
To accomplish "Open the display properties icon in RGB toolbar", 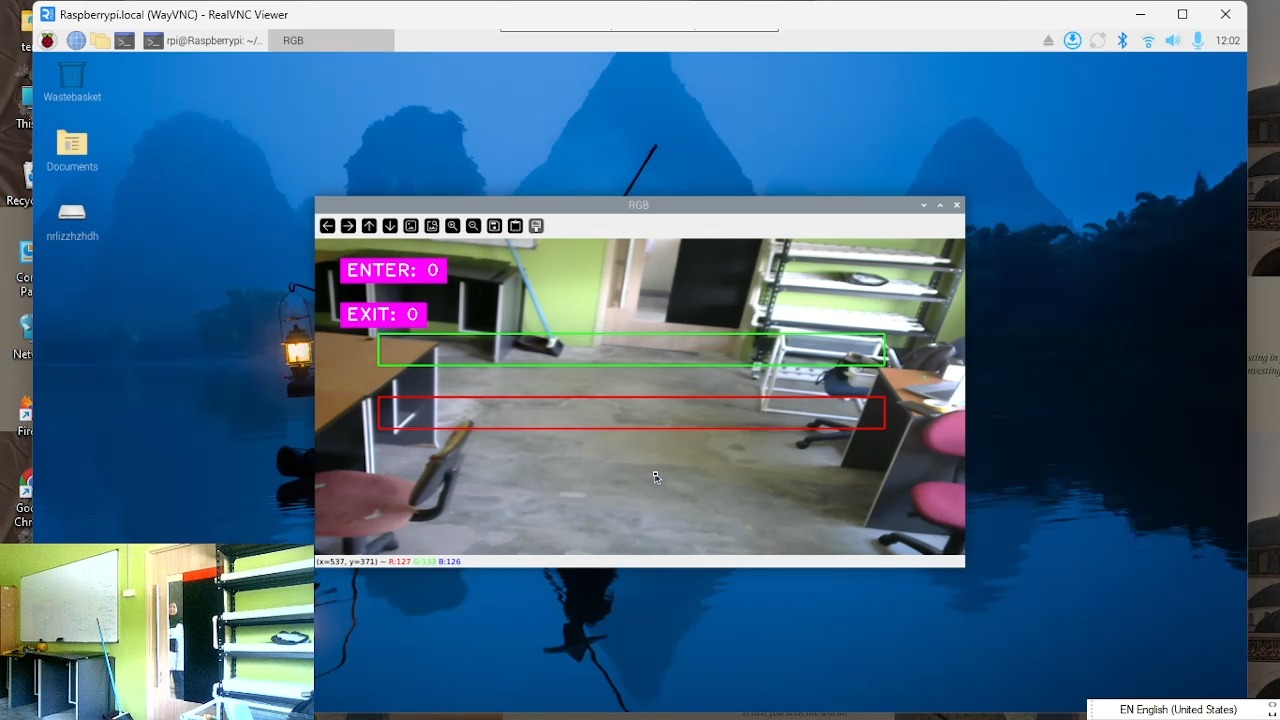I will coord(537,226).
